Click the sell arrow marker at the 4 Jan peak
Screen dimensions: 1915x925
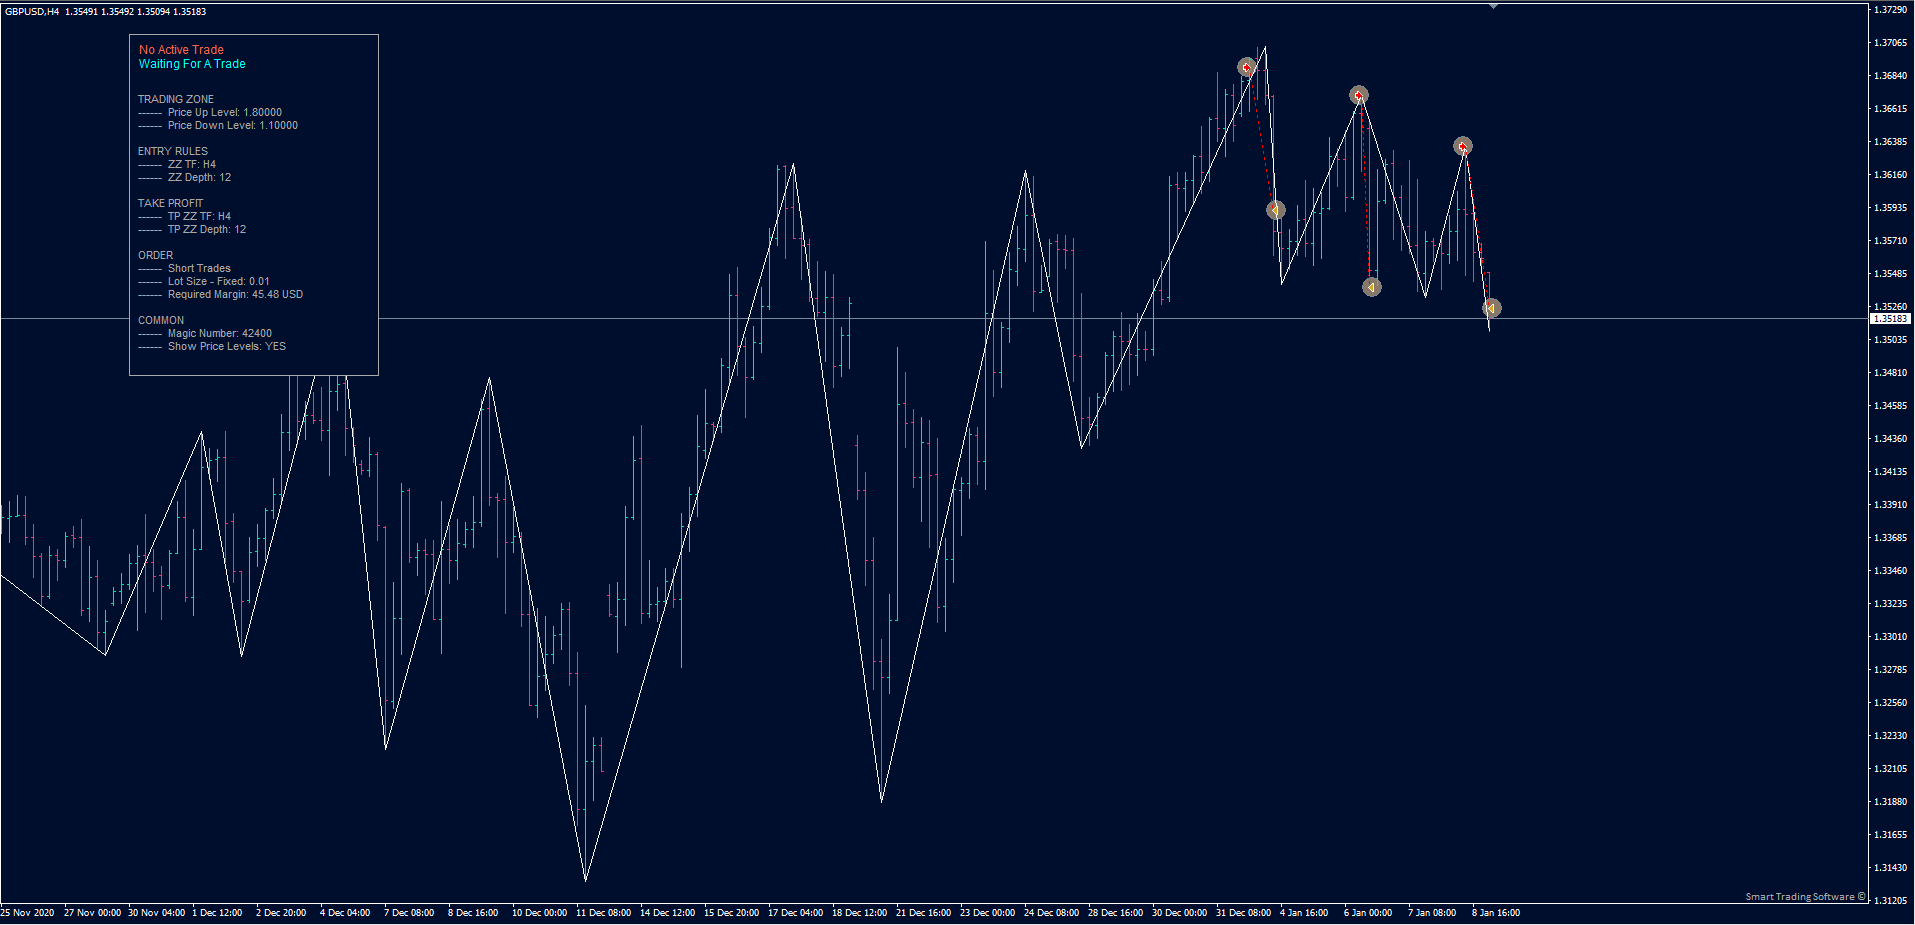(1358, 95)
